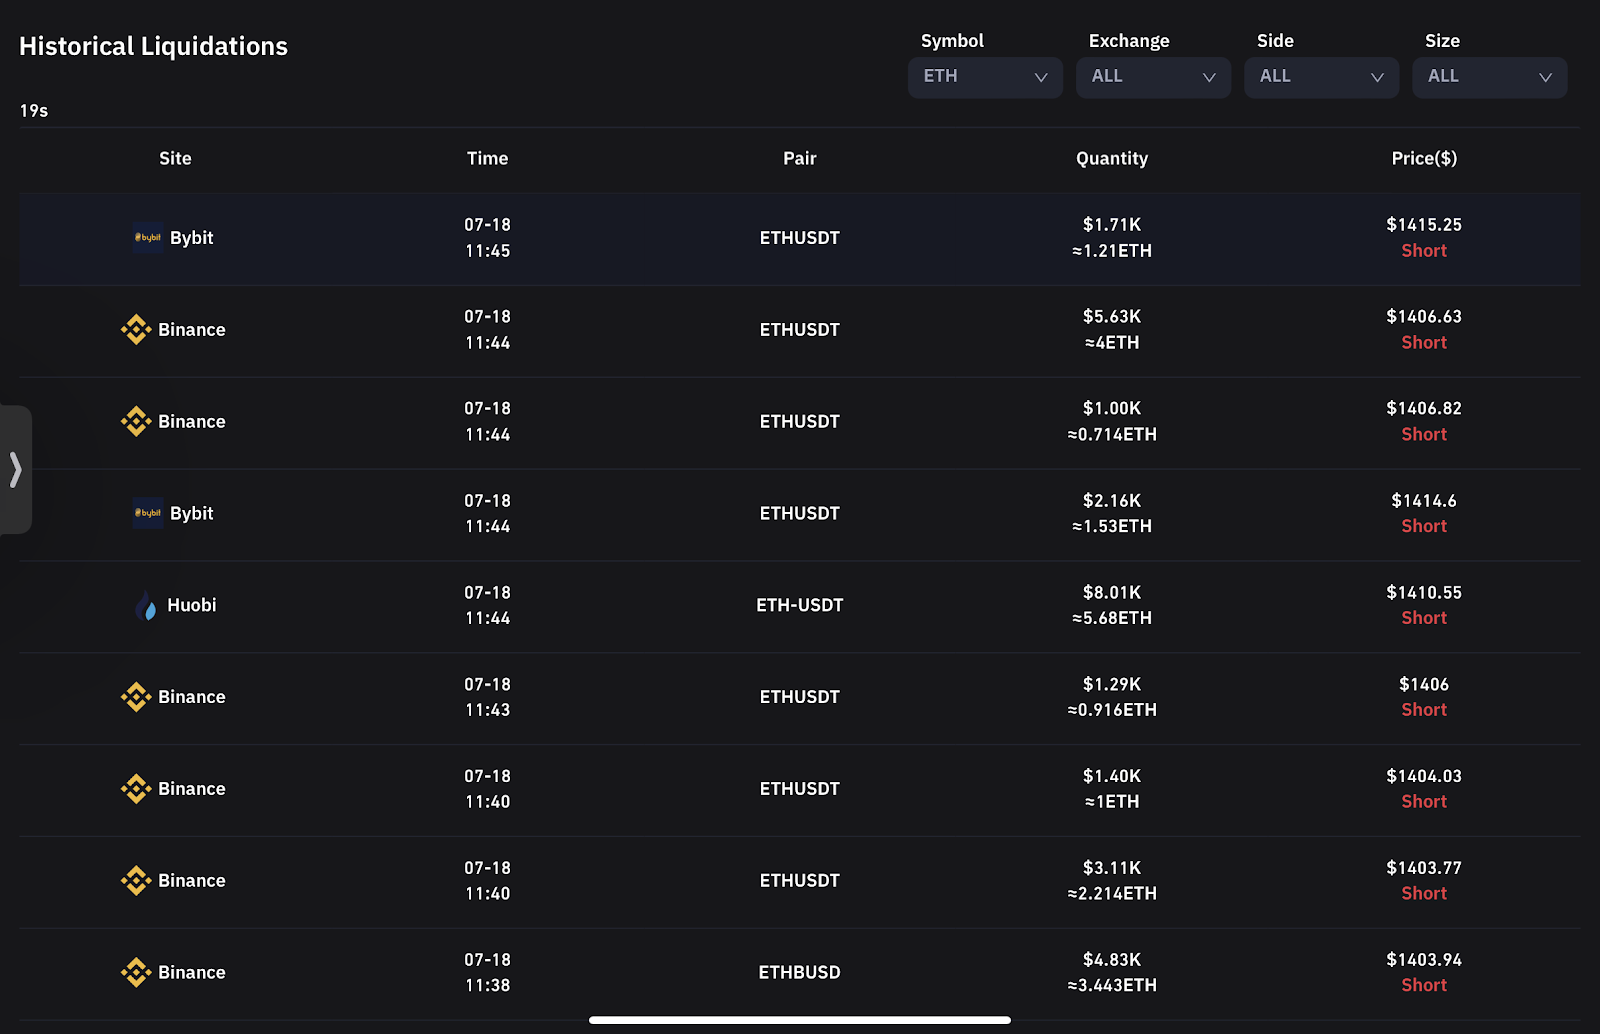This screenshot has height=1034, width=1600.
Task: Click the $5.63K quantity value
Action: click(1112, 317)
